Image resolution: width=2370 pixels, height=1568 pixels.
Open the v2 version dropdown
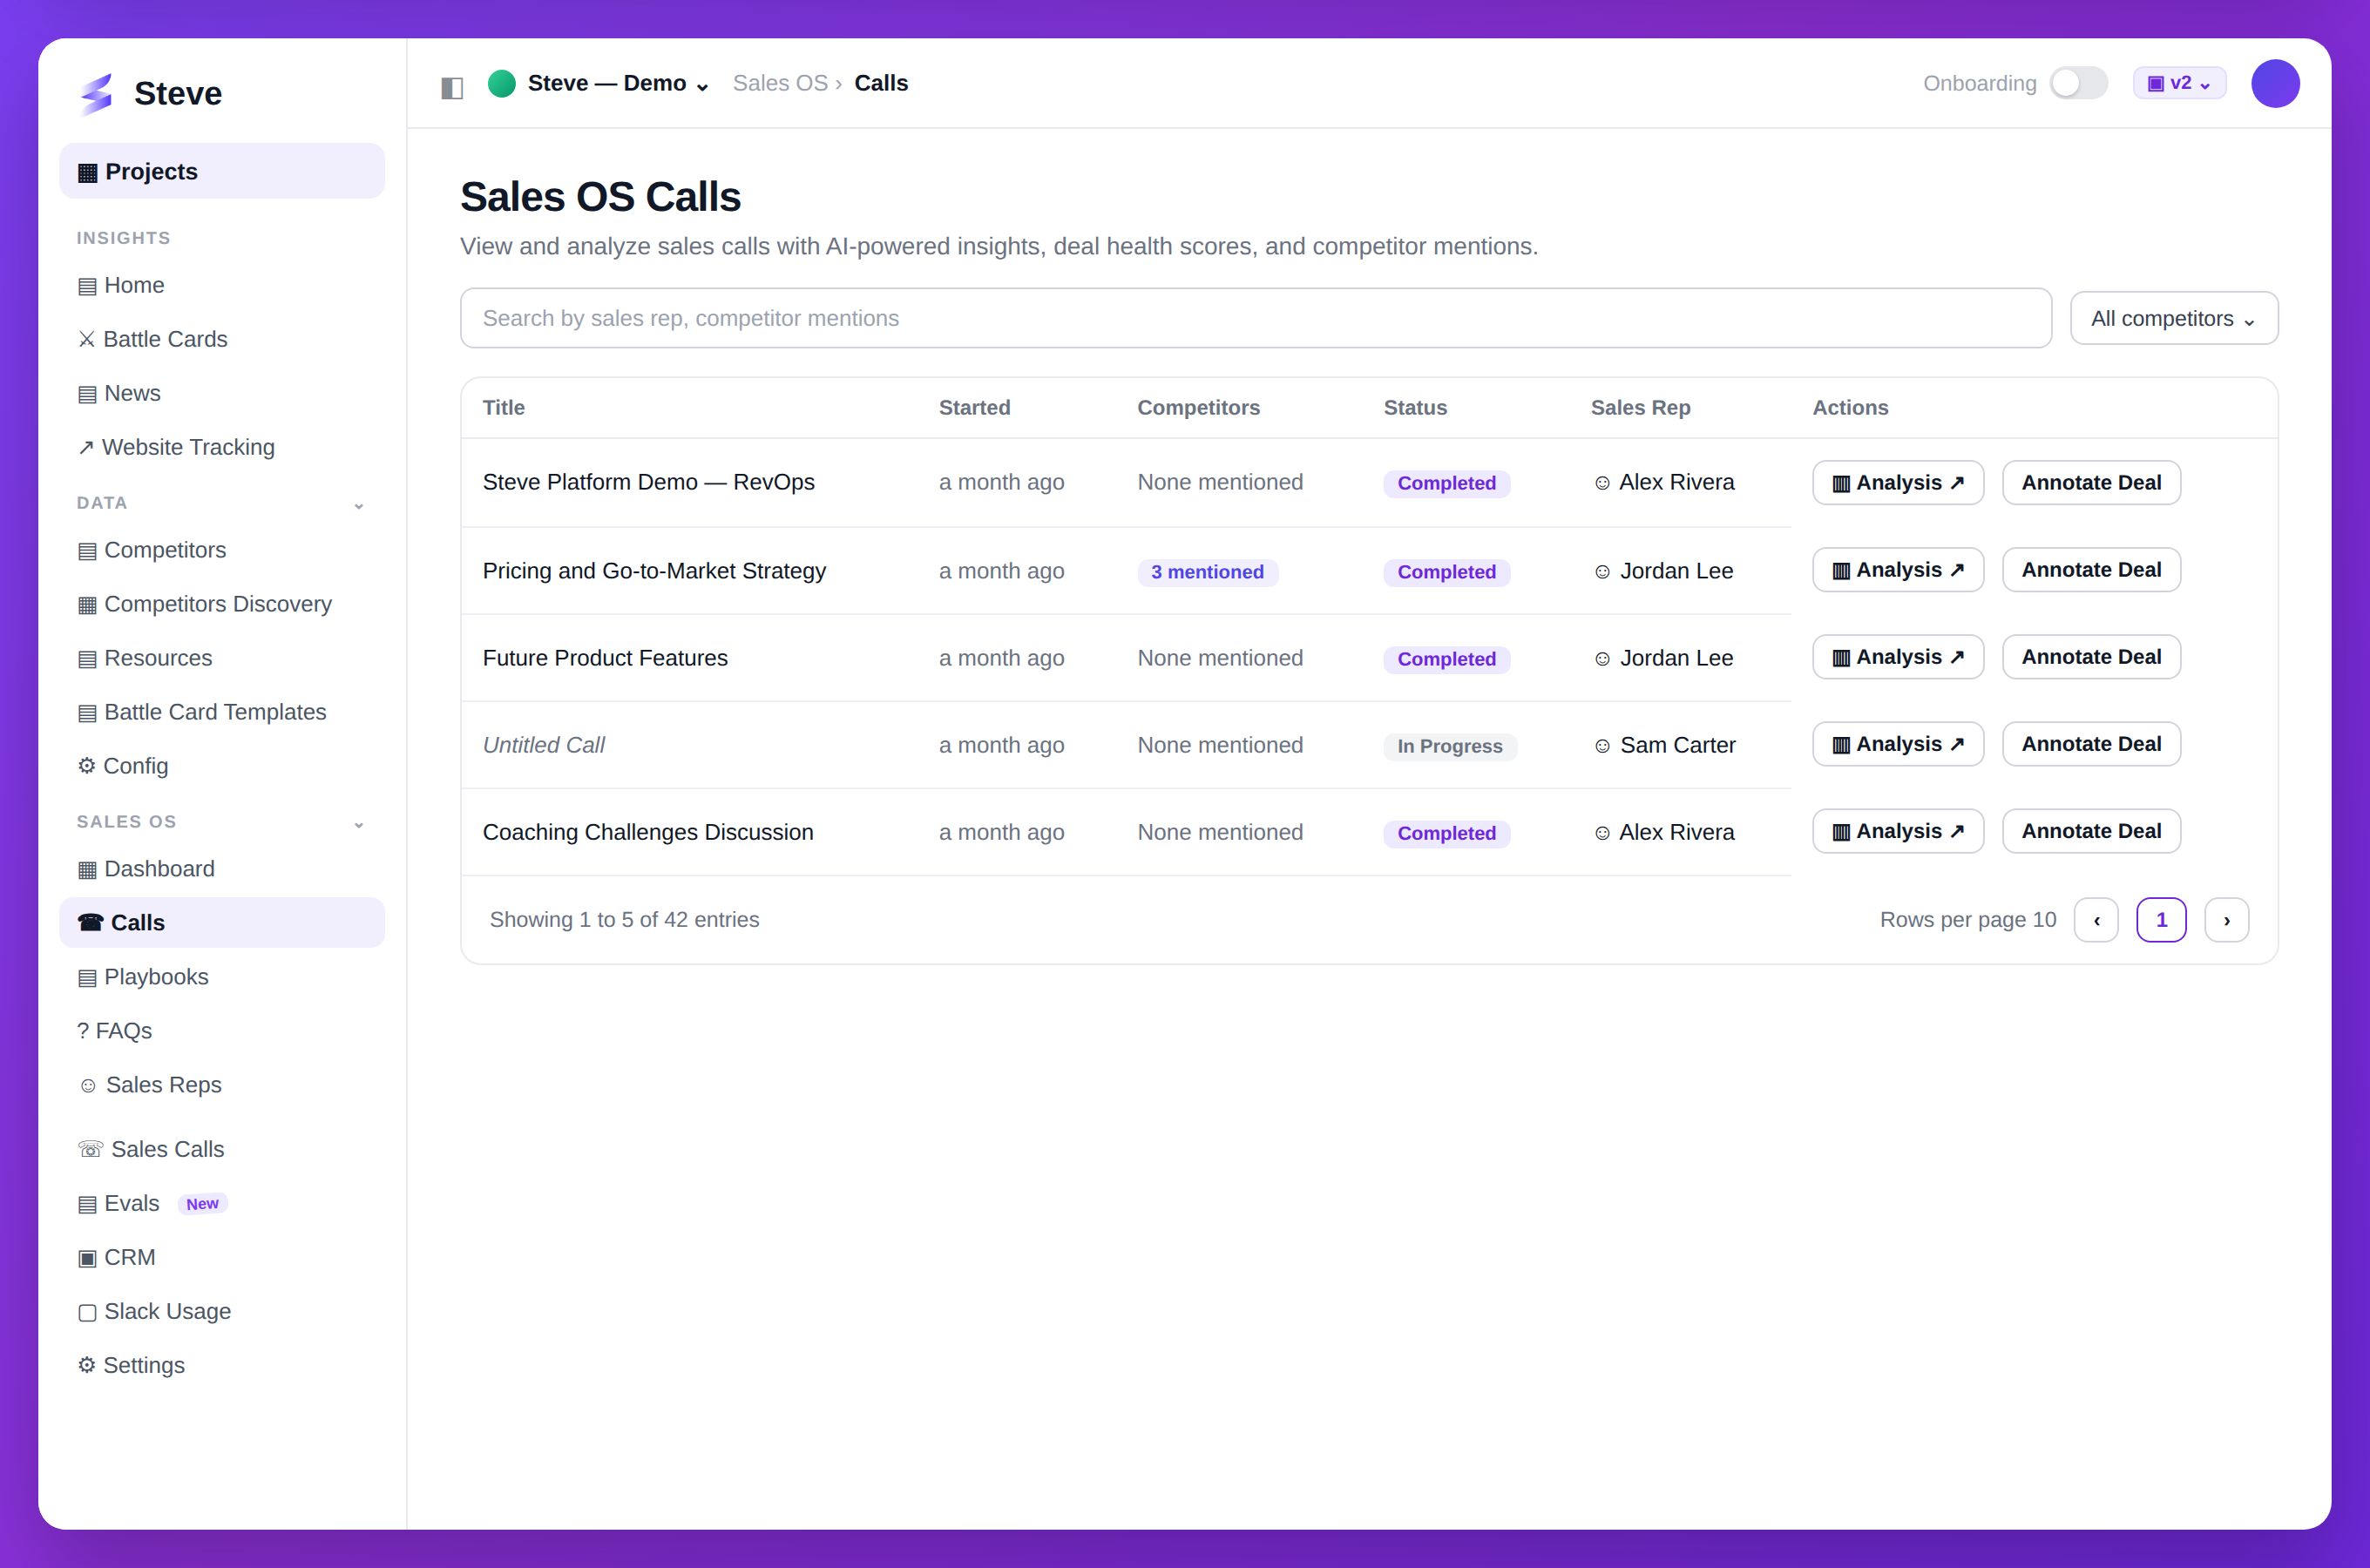pyautogui.click(x=2179, y=83)
